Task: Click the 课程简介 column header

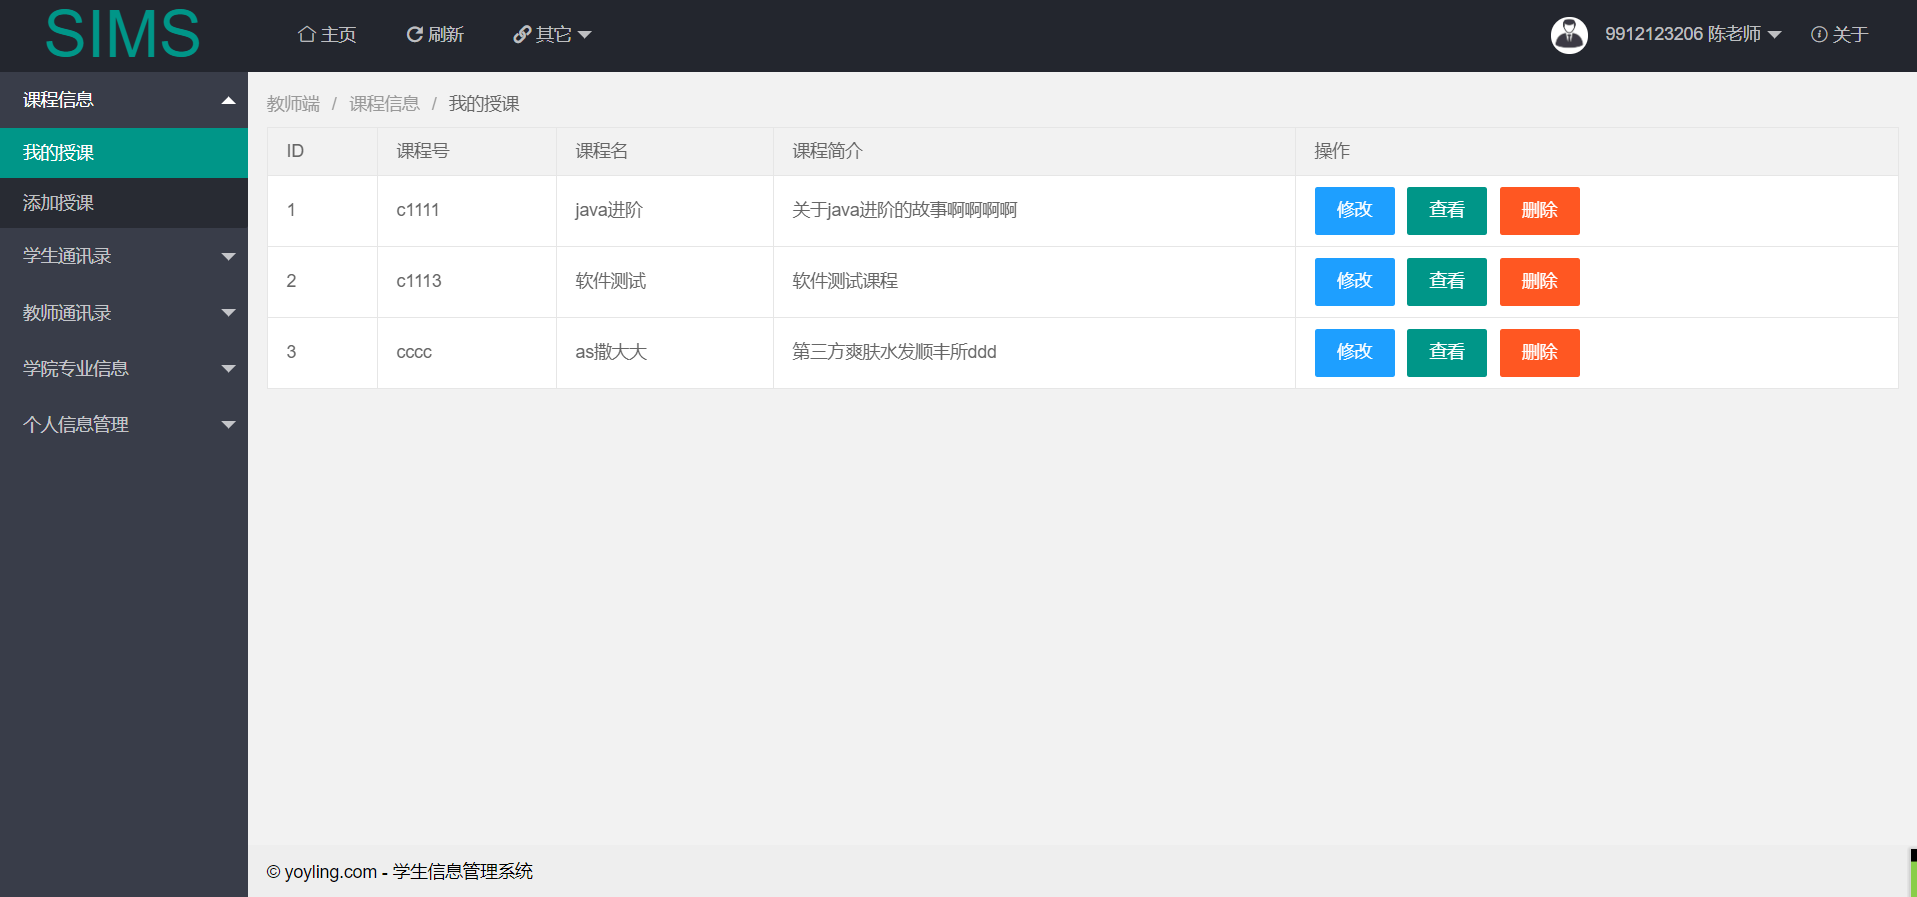Action: 1034,152
